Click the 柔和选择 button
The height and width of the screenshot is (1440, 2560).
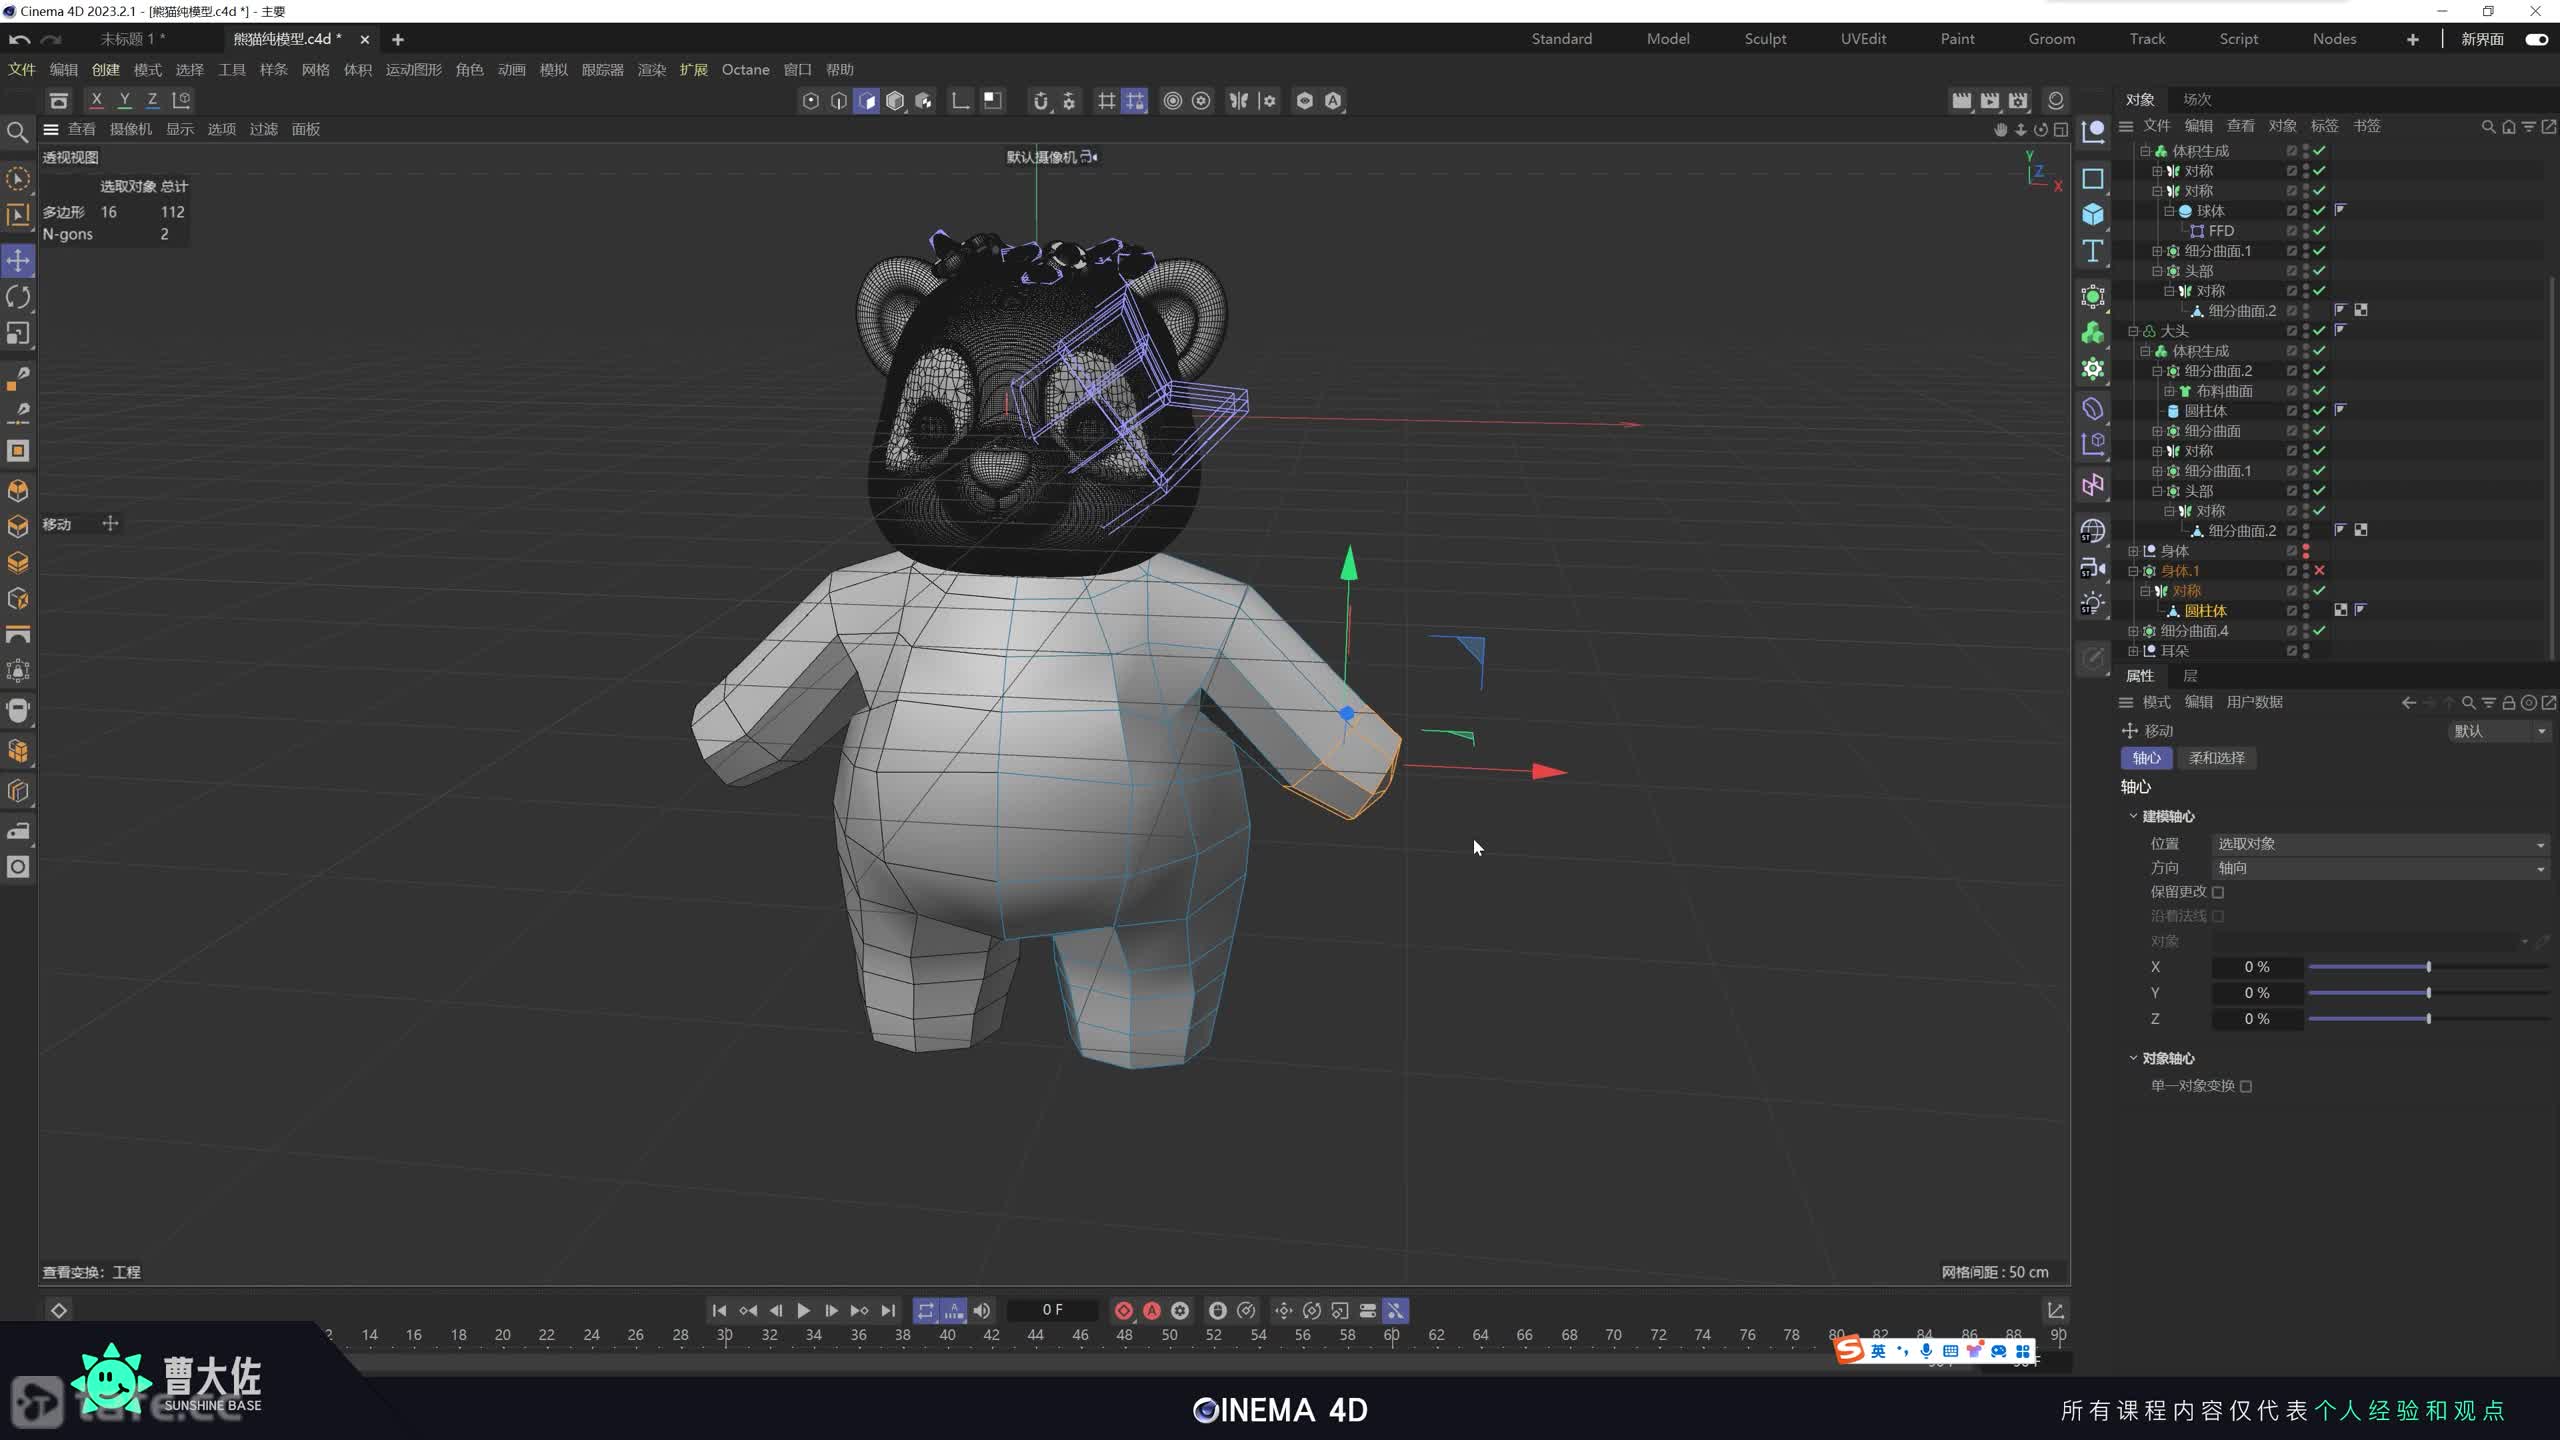tap(2217, 758)
